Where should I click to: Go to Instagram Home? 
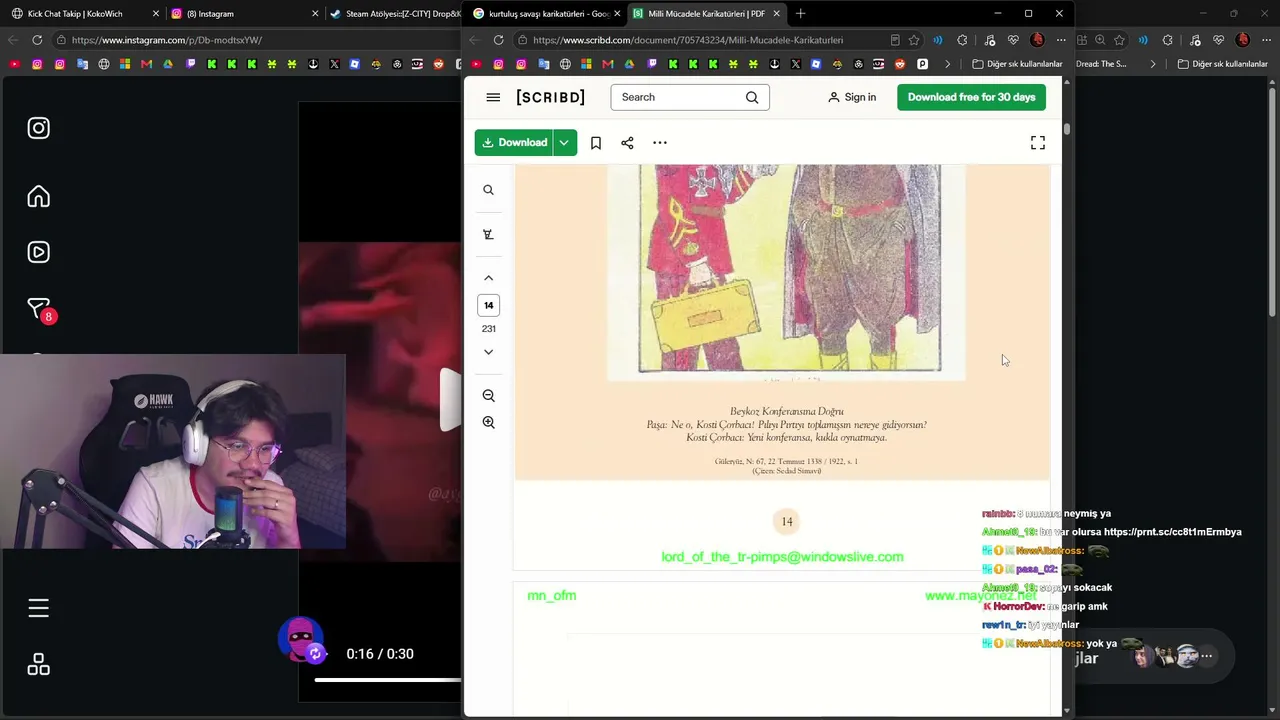38,196
